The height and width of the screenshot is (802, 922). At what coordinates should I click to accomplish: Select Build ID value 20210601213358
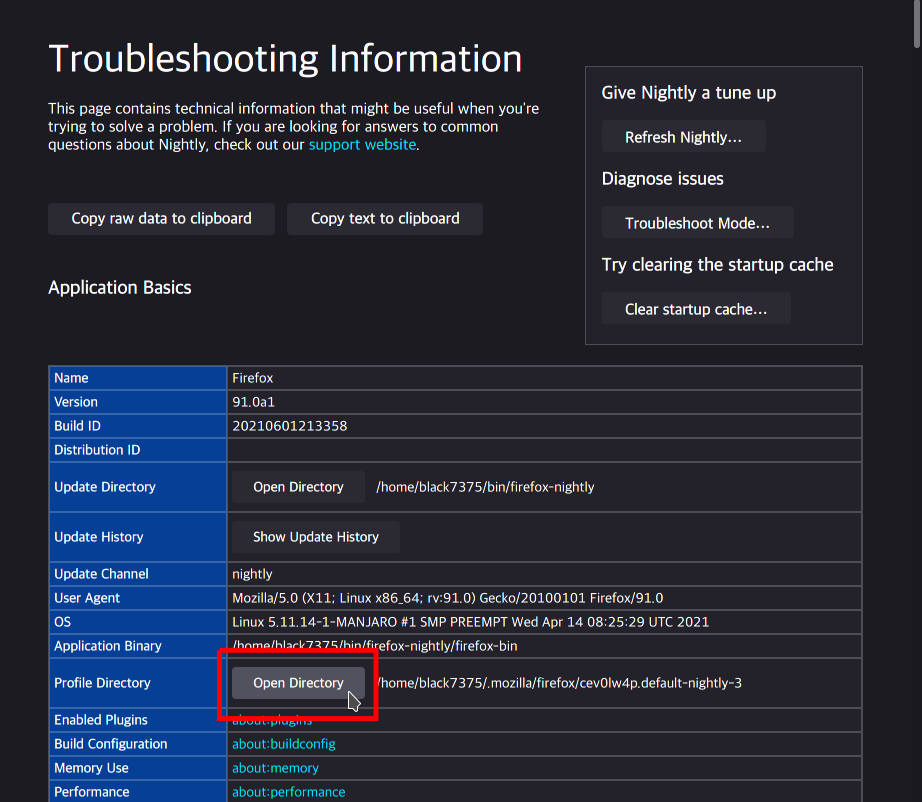click(x=289, y=426)
